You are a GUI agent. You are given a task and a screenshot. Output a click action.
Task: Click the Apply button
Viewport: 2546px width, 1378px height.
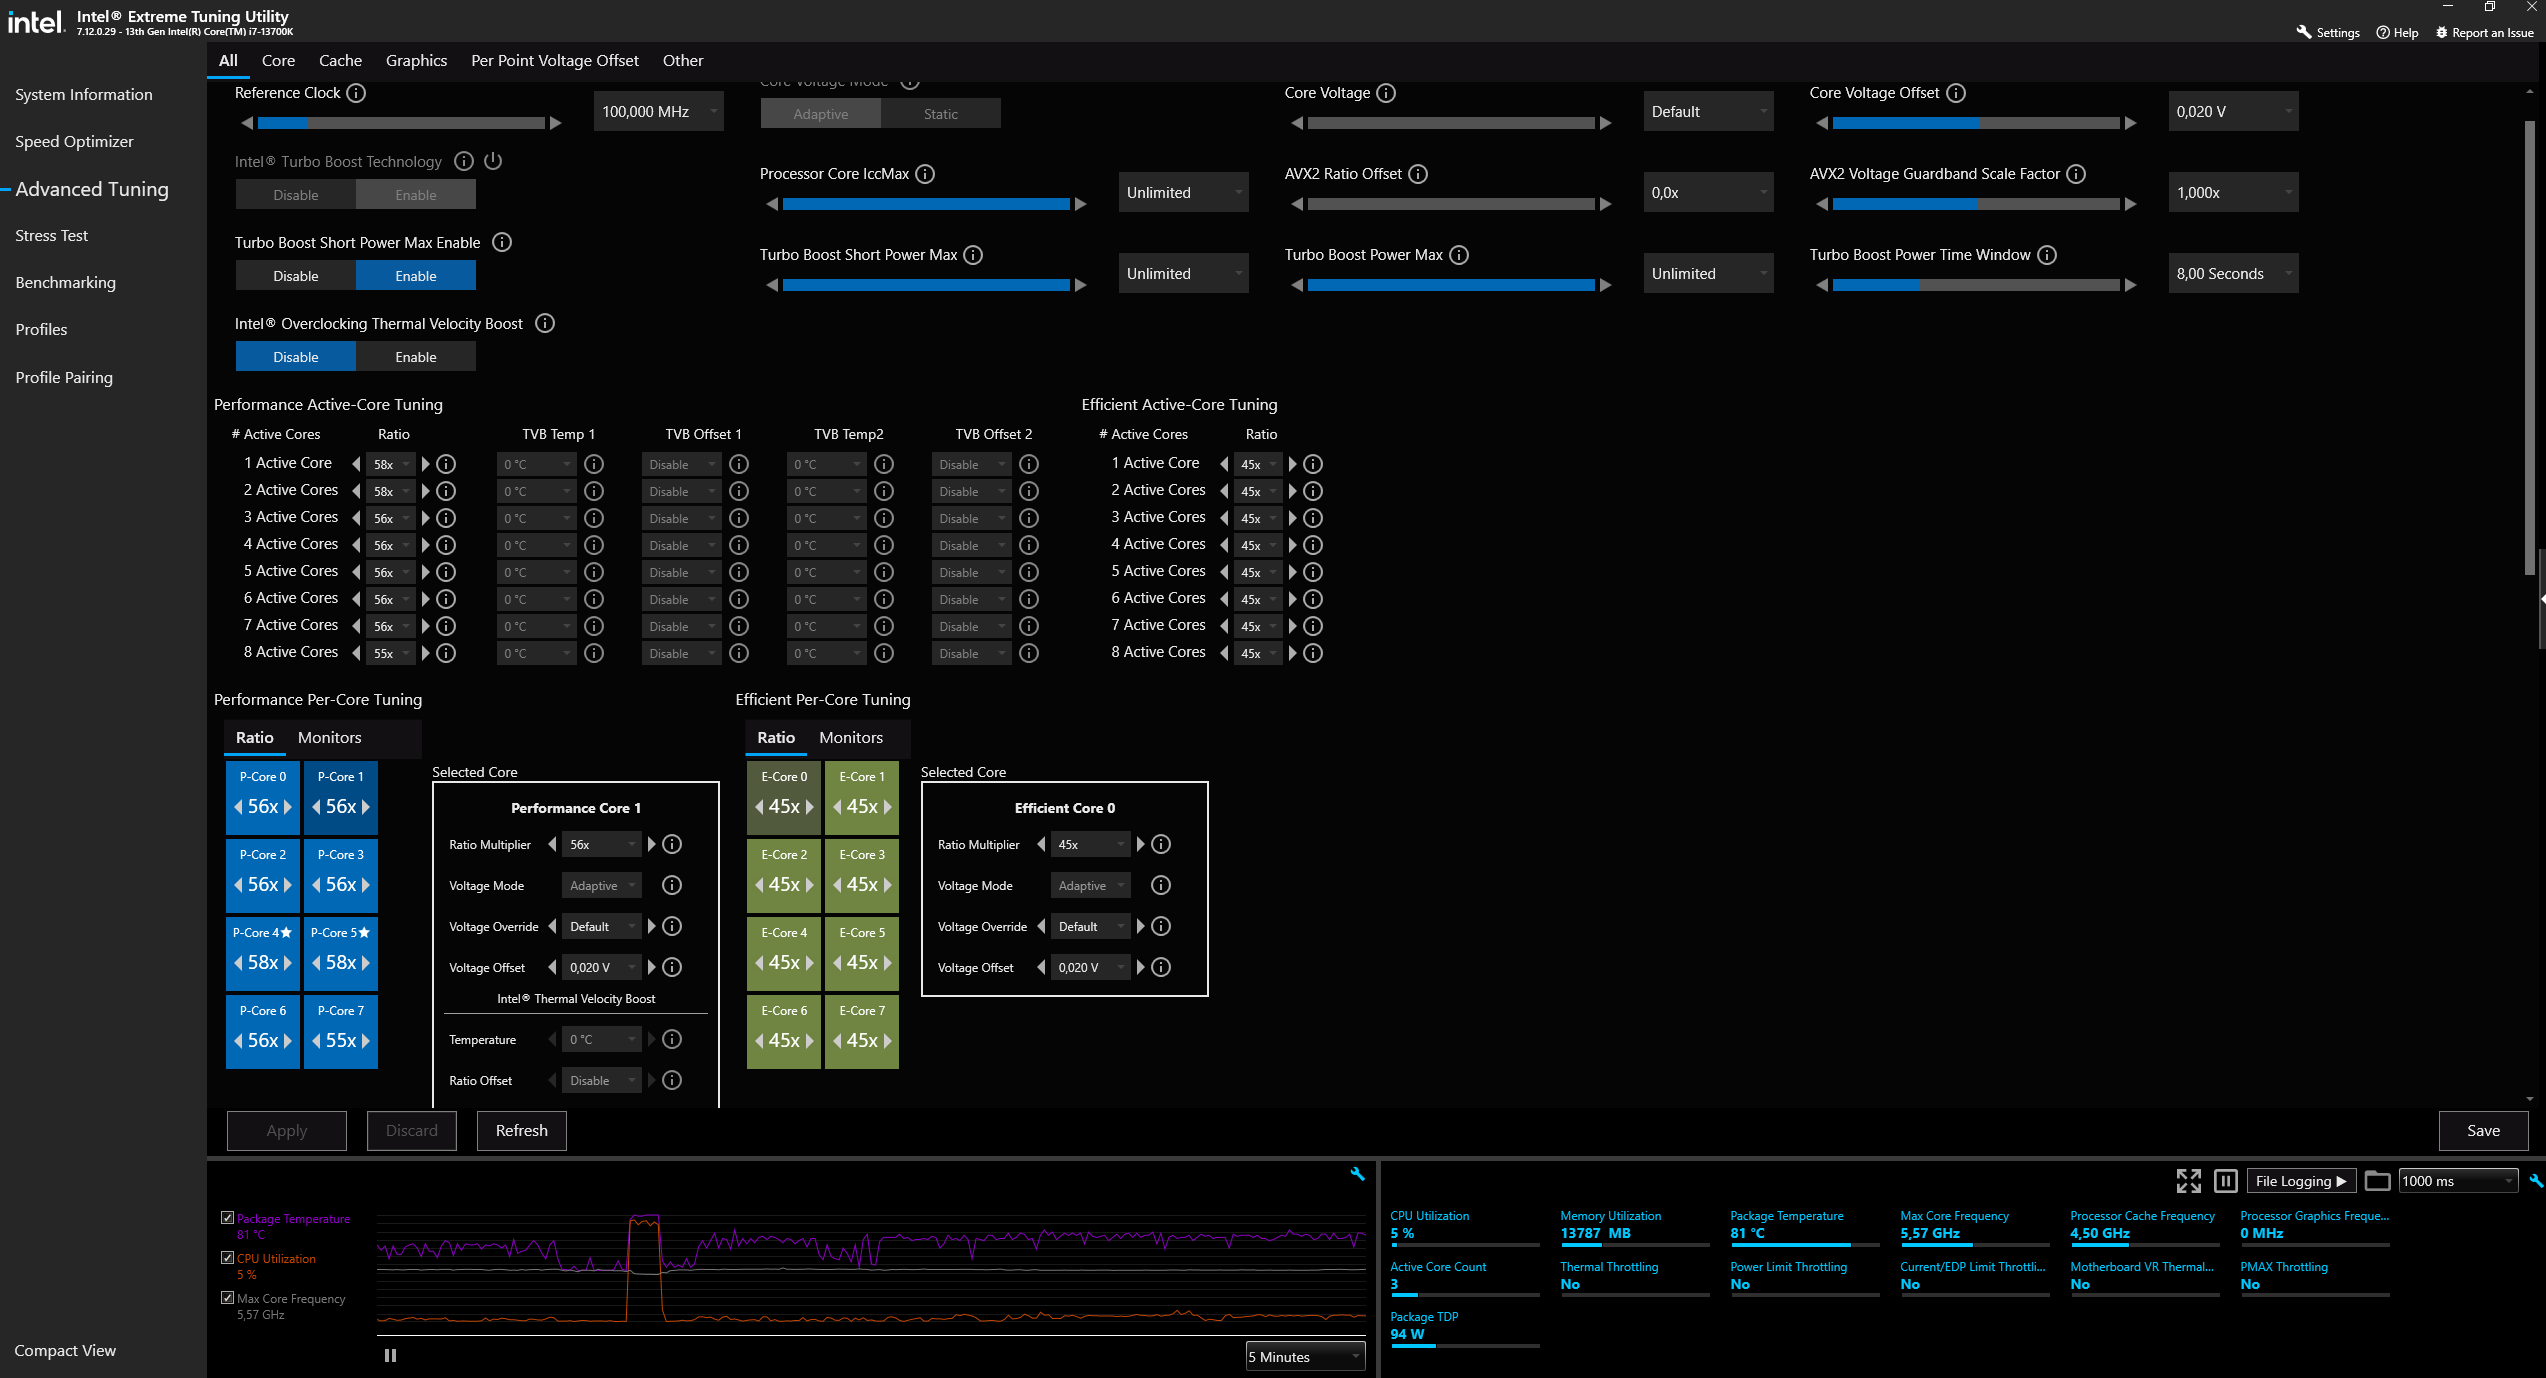287,1131
